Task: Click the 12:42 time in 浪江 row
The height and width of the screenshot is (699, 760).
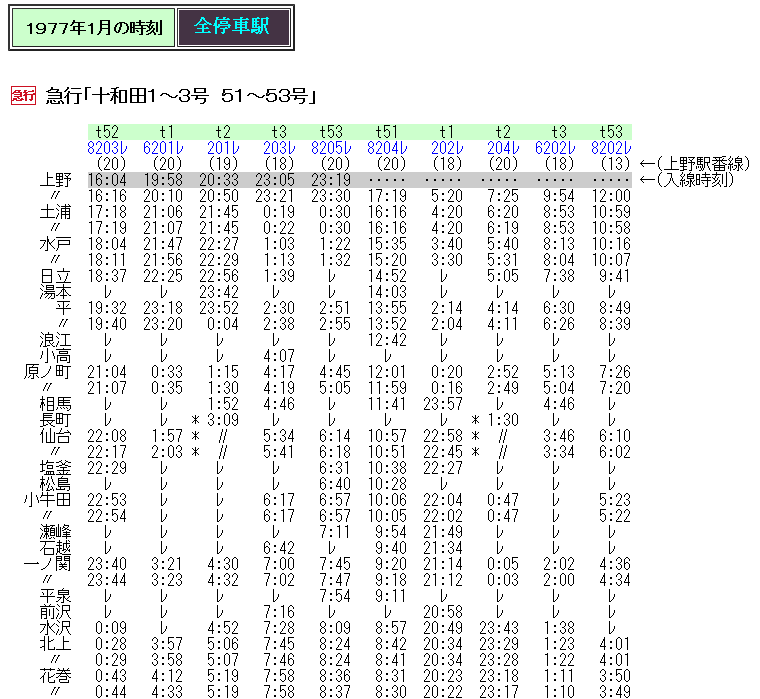Action: click(387, 340)
